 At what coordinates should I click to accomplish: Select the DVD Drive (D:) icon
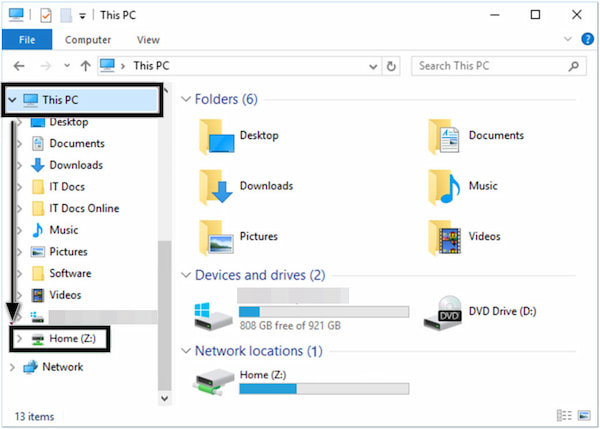click(442, 313)
